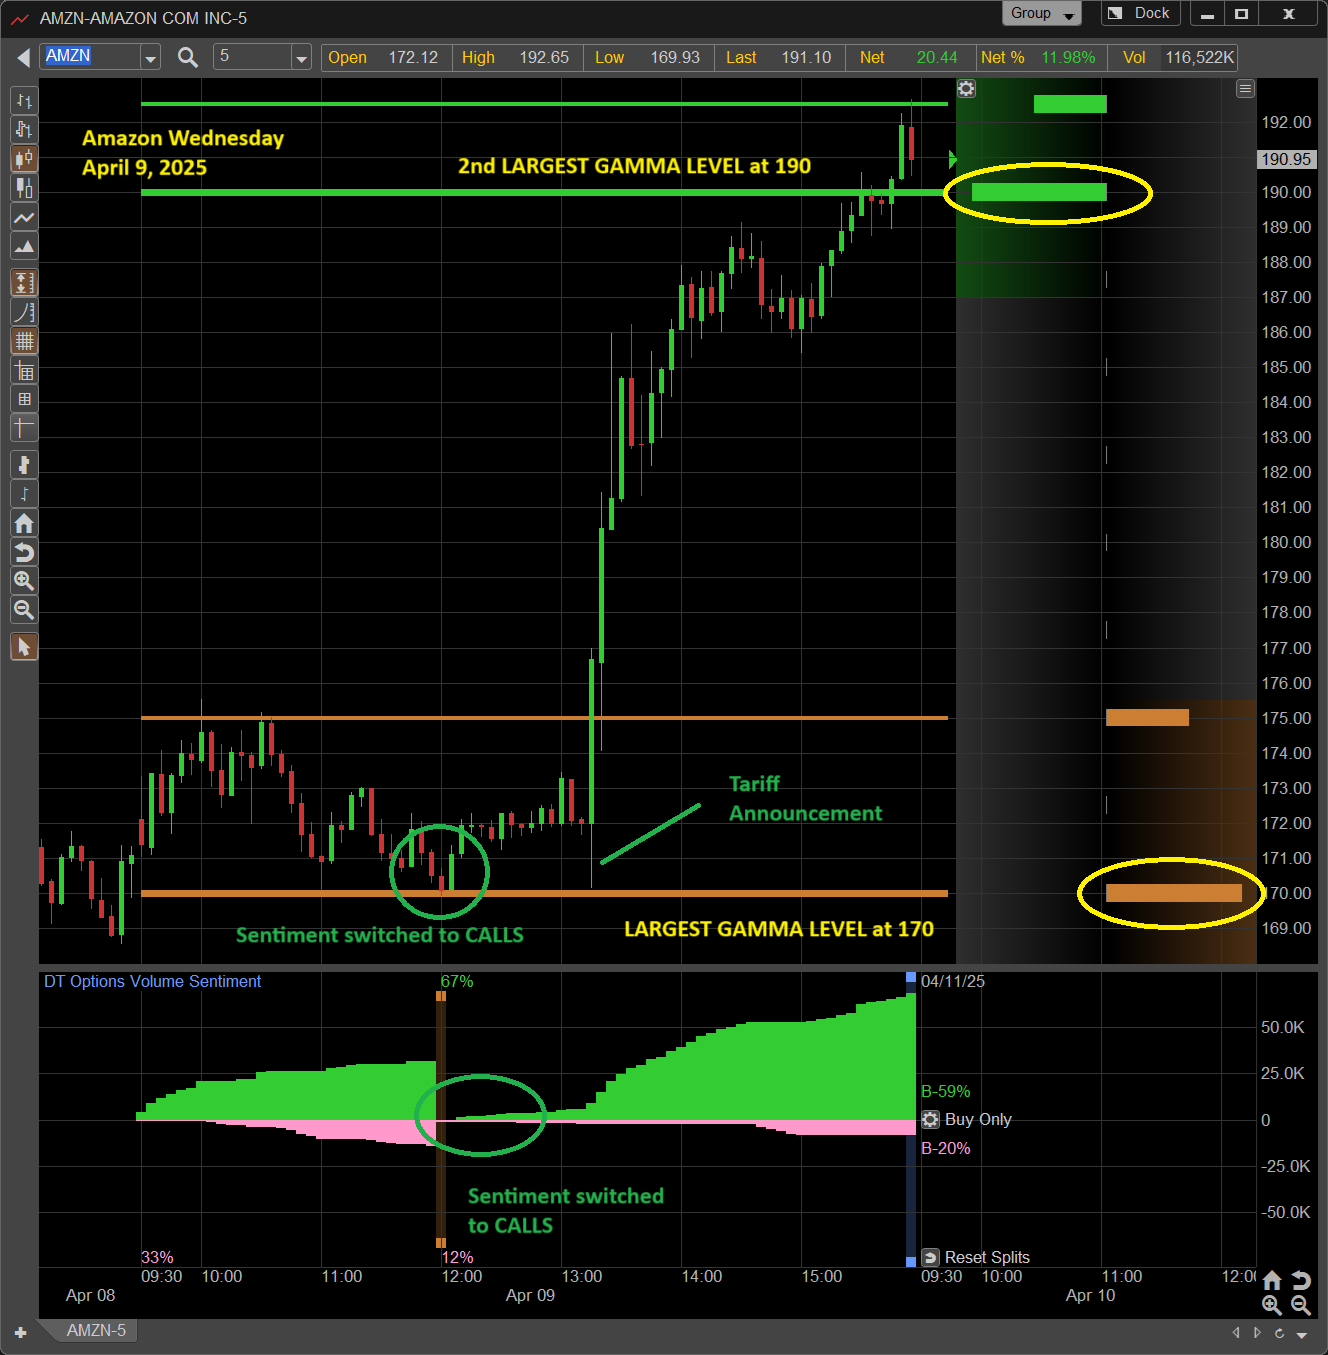Click the orange 175 gamma bar
Viewport: 1328px width, 1355px height.
pos(1147,717)
